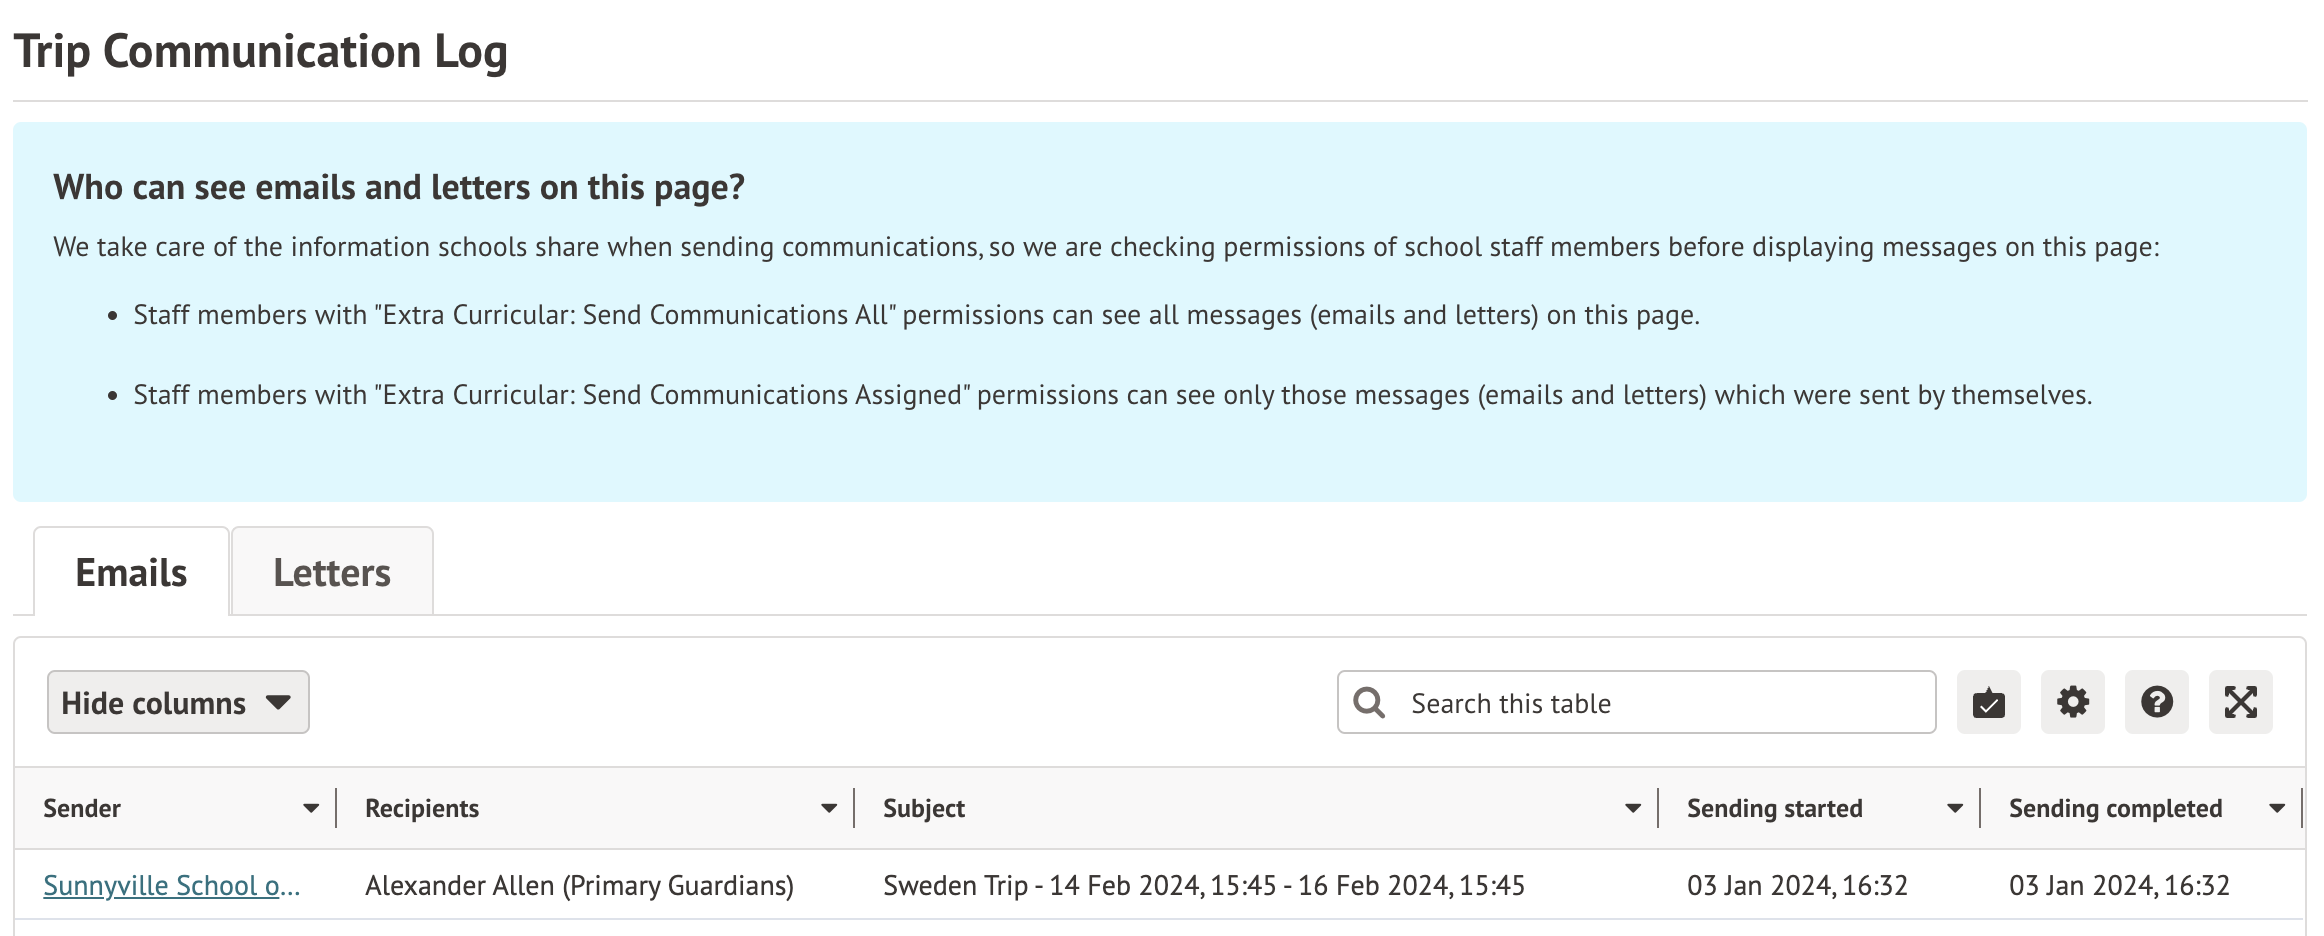Viewport: 2324px width, 936px height.
Task: Click the Alexander Allen recipients cell
Action: click(579, 886)
